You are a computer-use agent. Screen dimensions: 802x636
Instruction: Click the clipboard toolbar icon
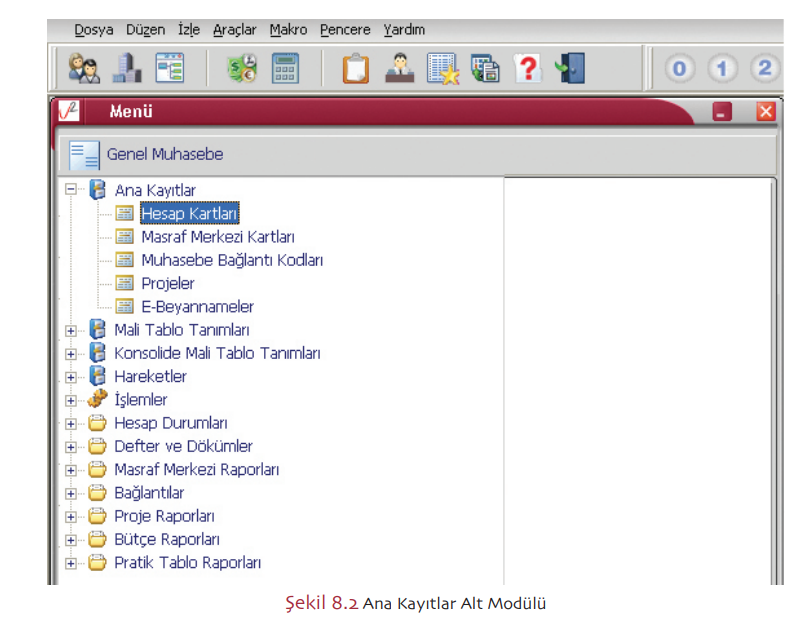tap(355, 69)
